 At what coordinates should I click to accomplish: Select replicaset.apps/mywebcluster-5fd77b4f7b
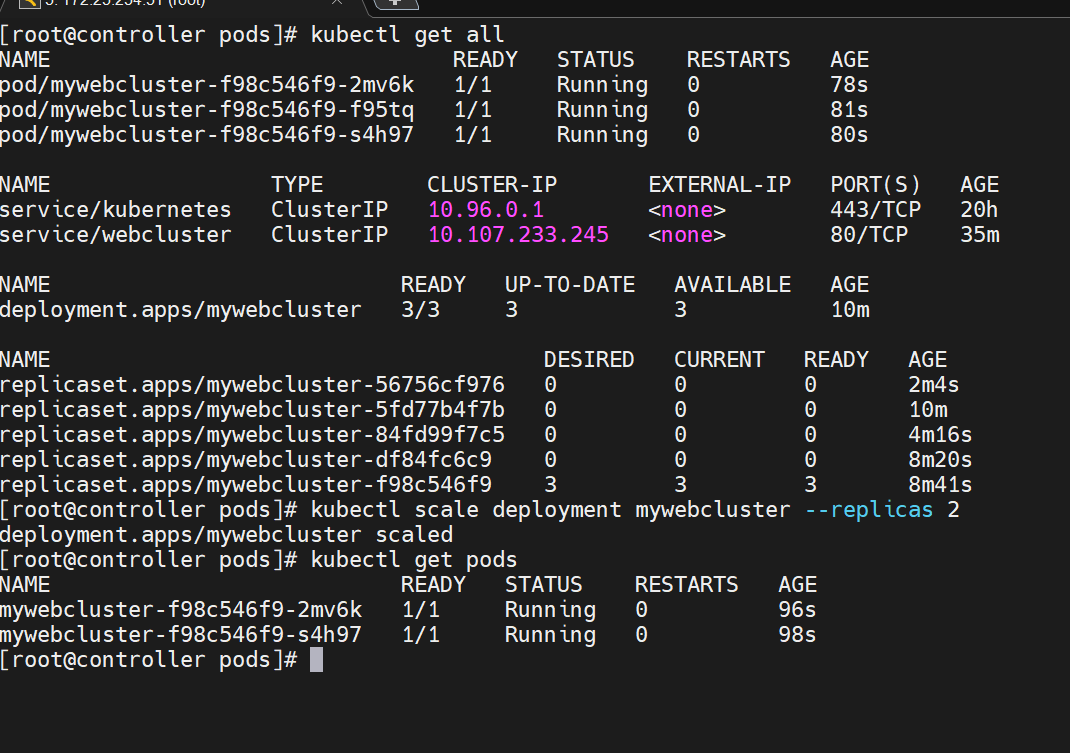(x=252, y=410)
